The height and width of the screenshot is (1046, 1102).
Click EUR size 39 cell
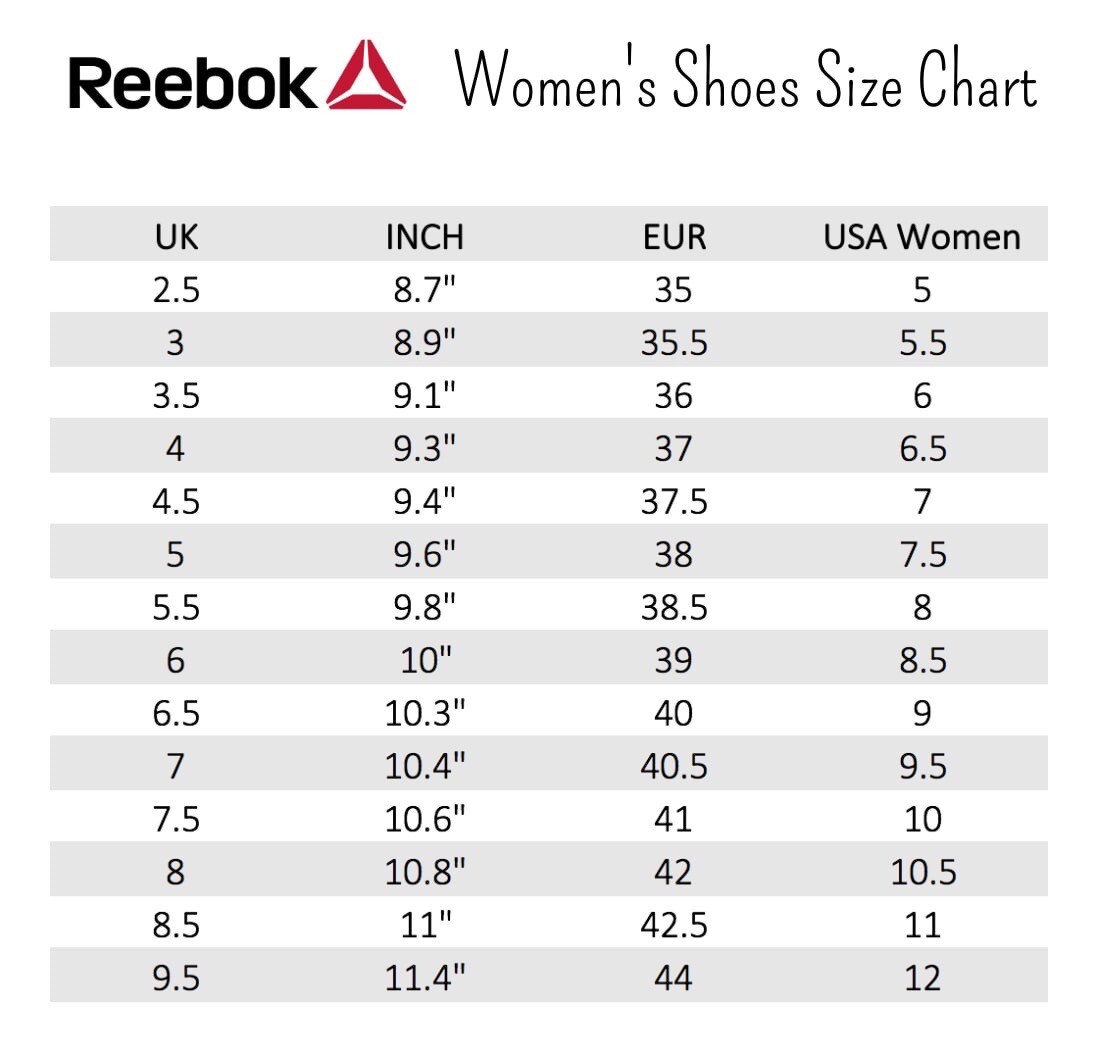(x=673, y=661)
